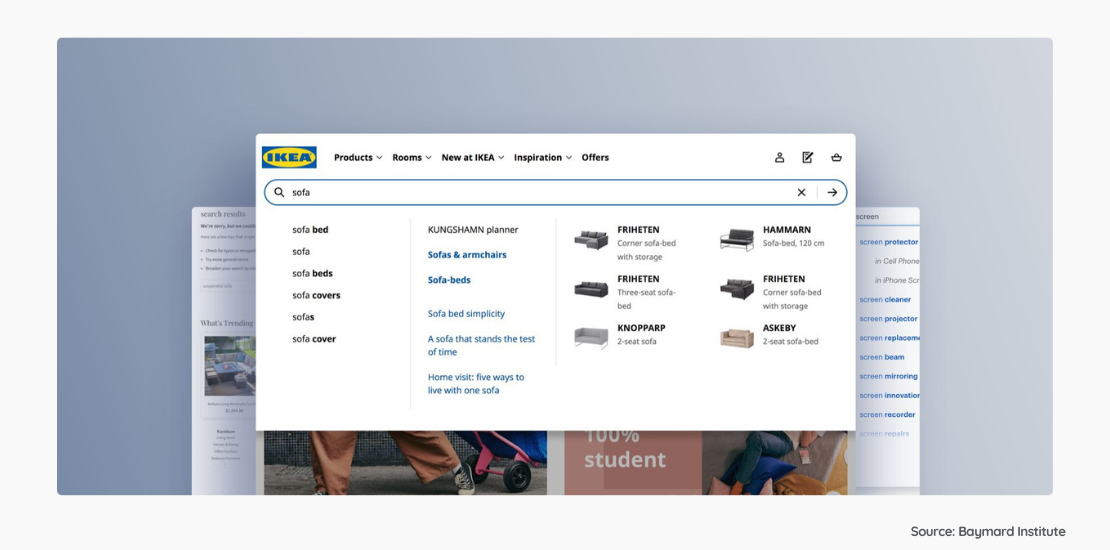Expand the Products menu
The image size is (1110, 550).
click(357, 157)
